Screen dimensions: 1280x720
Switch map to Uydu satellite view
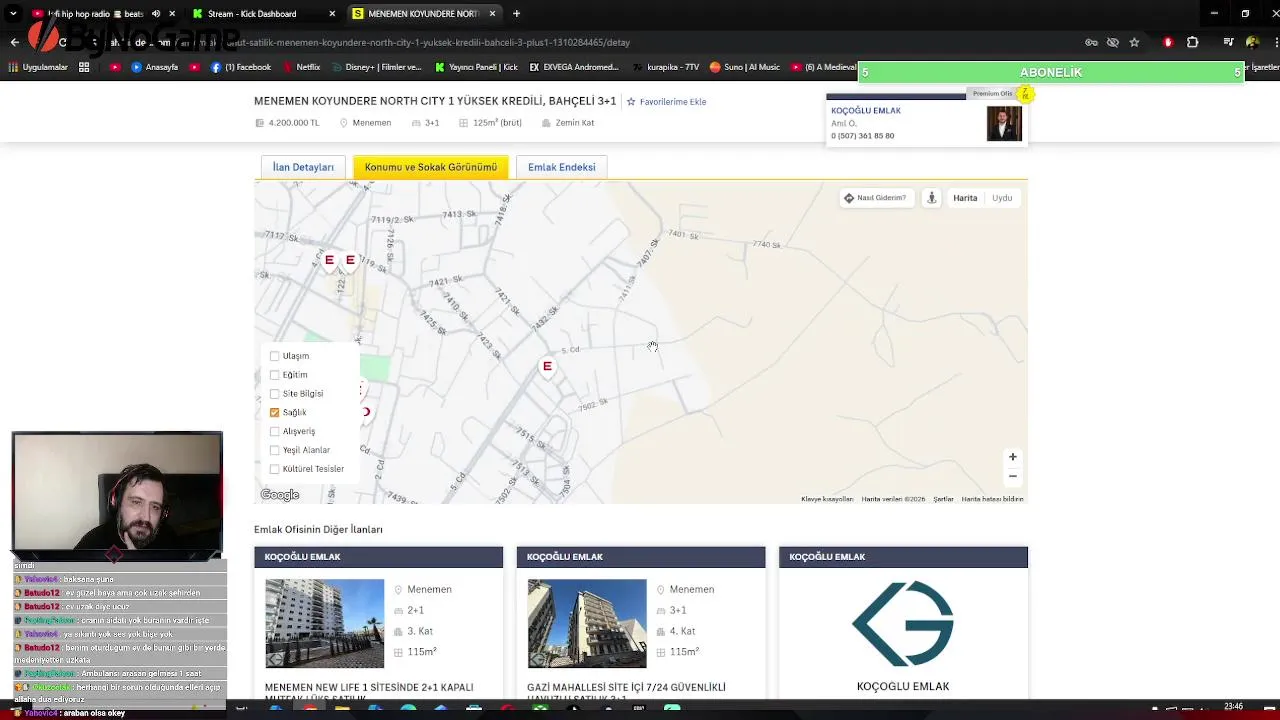tap(1002, 198)
